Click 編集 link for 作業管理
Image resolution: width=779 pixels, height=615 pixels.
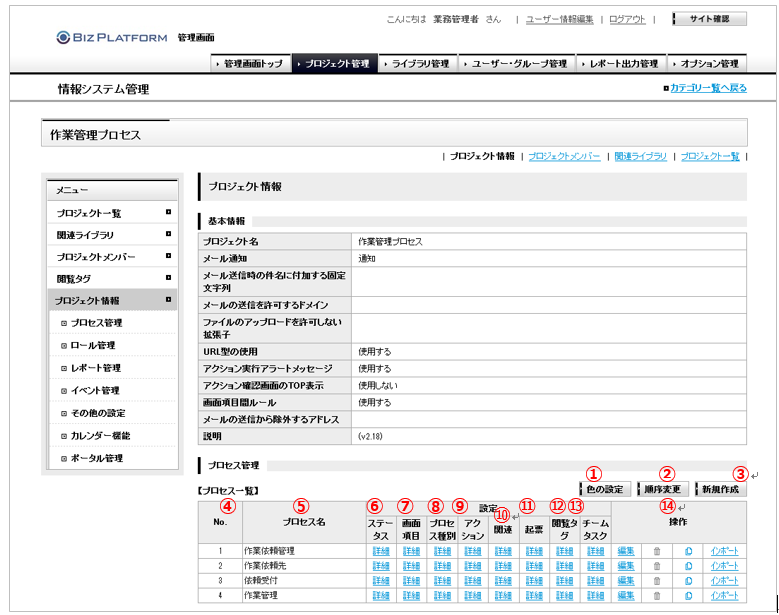(x=626, y=595)
